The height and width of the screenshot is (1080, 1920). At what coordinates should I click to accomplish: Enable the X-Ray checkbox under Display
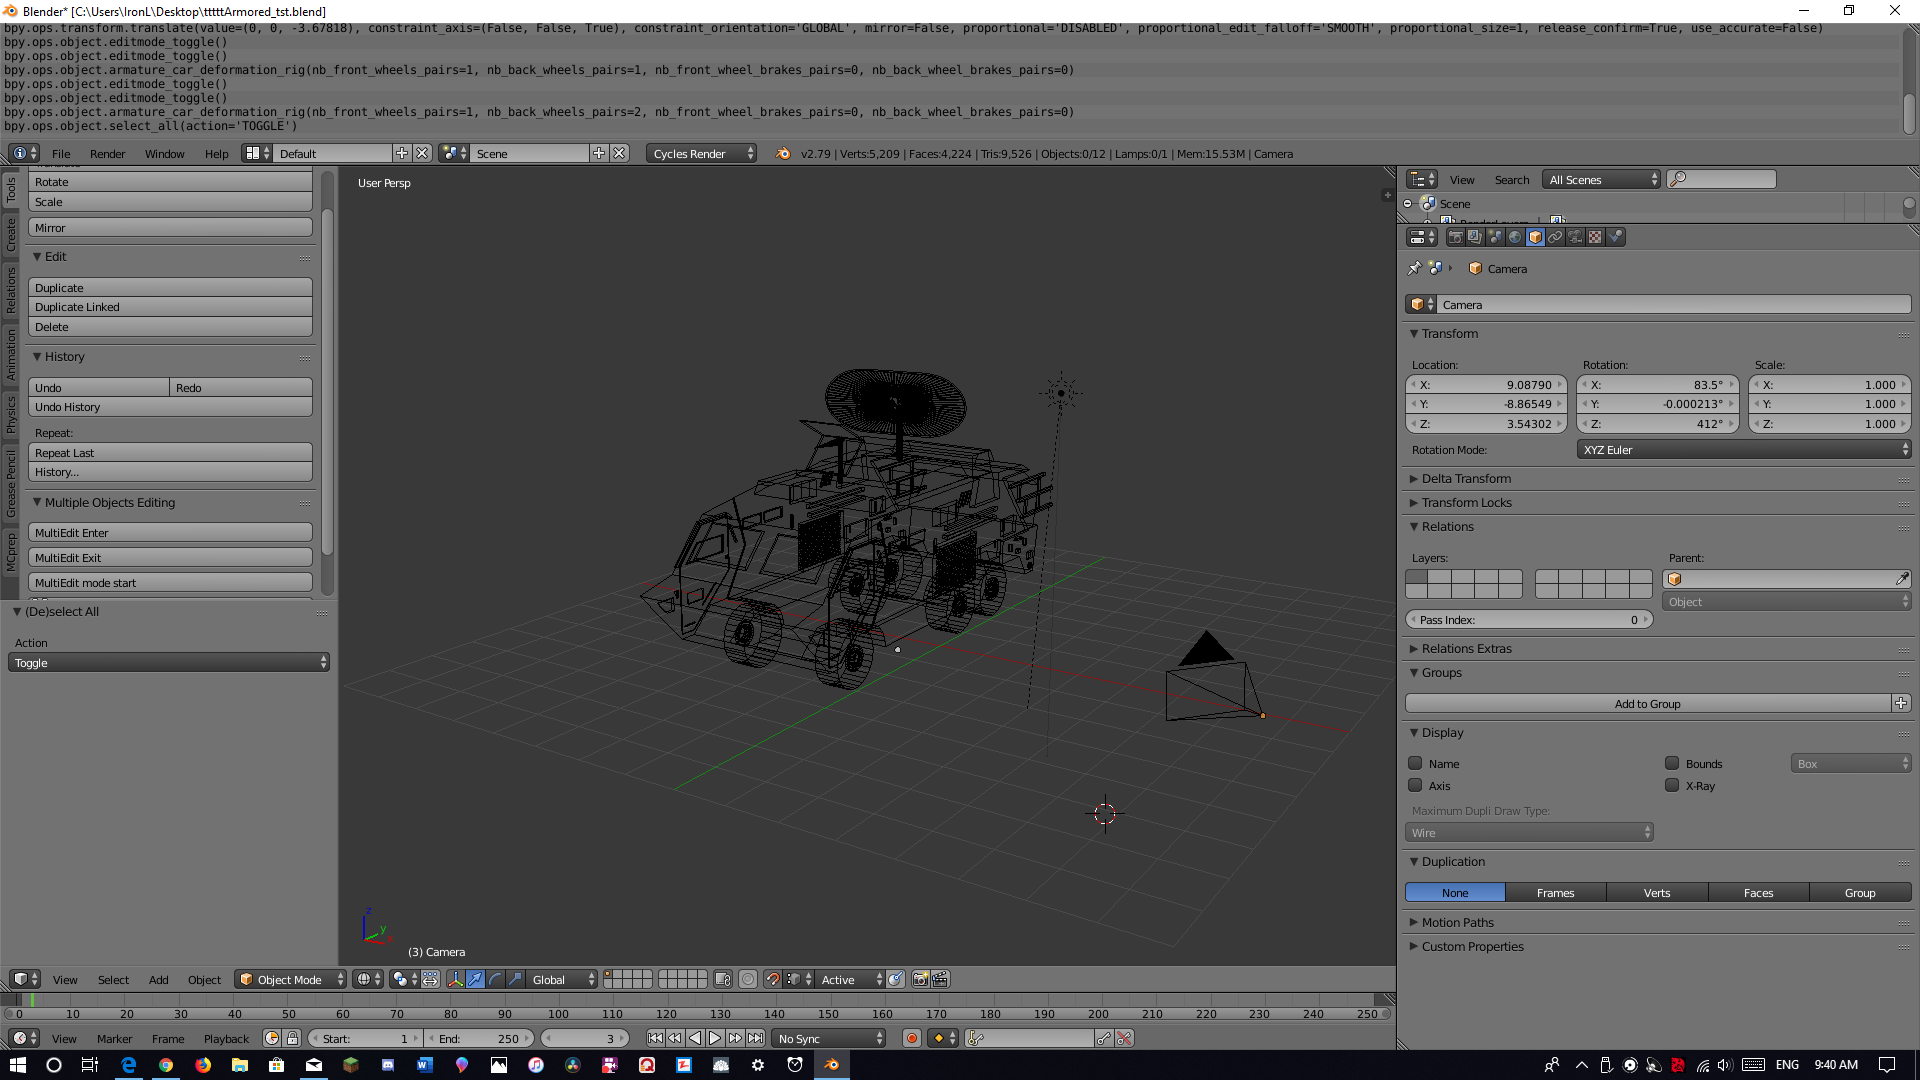pos(1672,785)
